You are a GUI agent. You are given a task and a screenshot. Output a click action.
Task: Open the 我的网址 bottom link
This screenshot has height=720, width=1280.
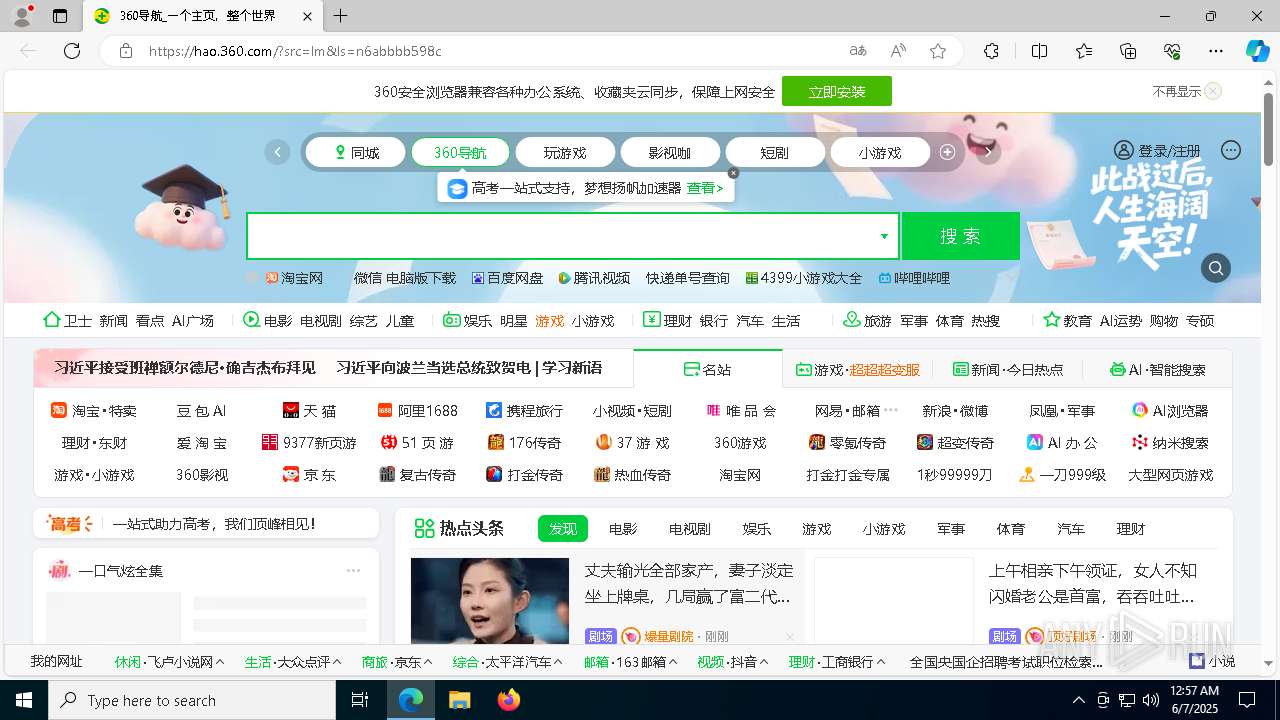(56, 661)
